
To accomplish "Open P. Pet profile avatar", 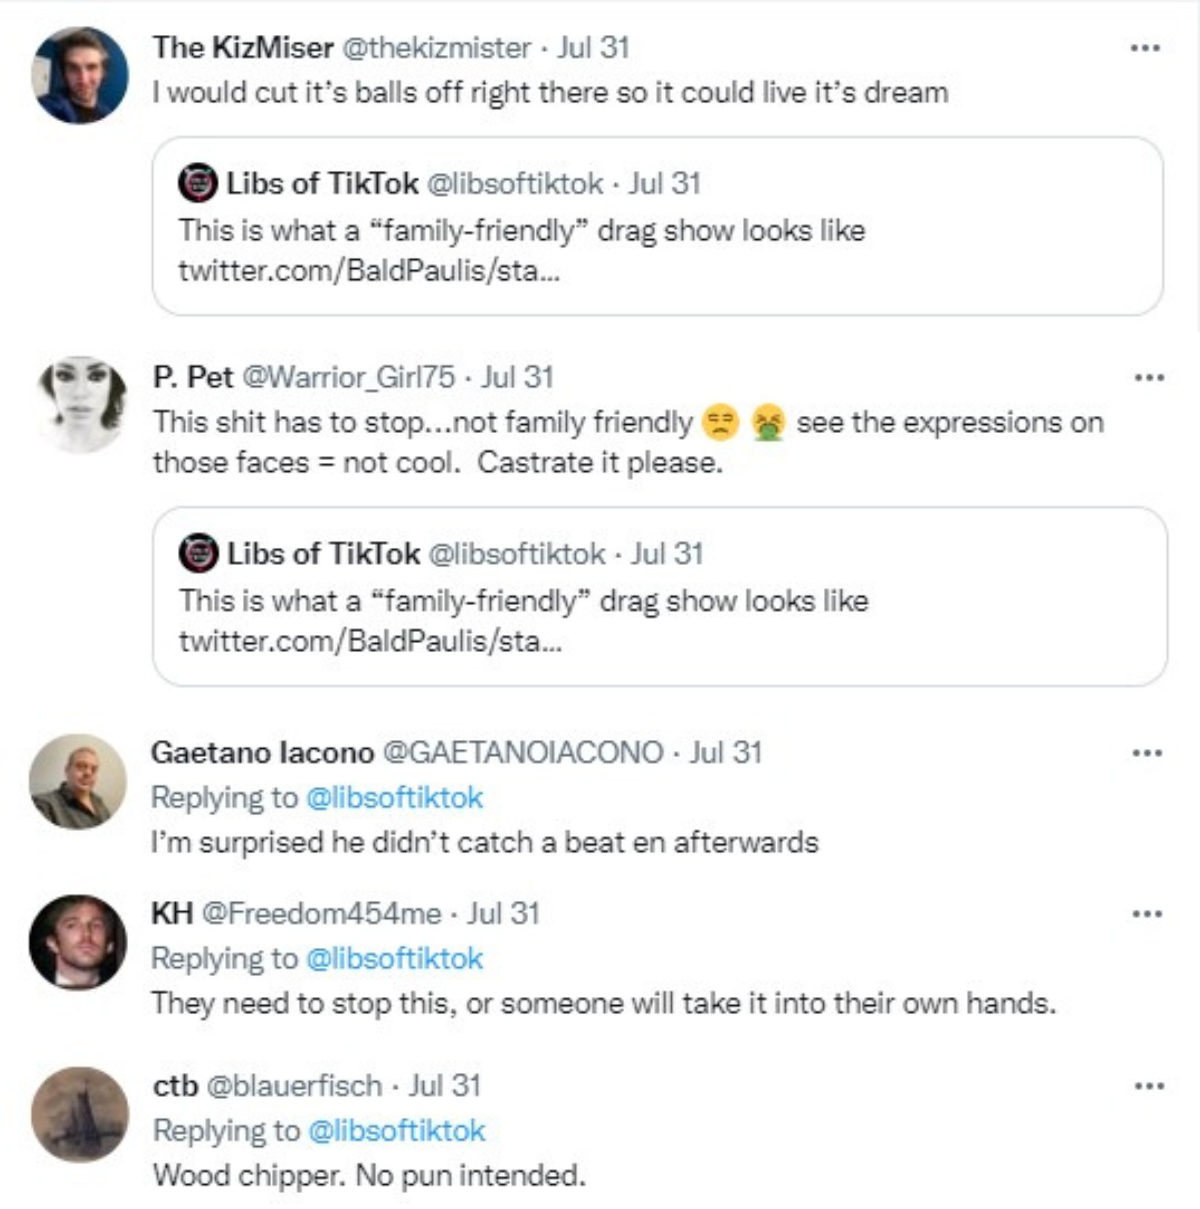I will coord(82,404).
